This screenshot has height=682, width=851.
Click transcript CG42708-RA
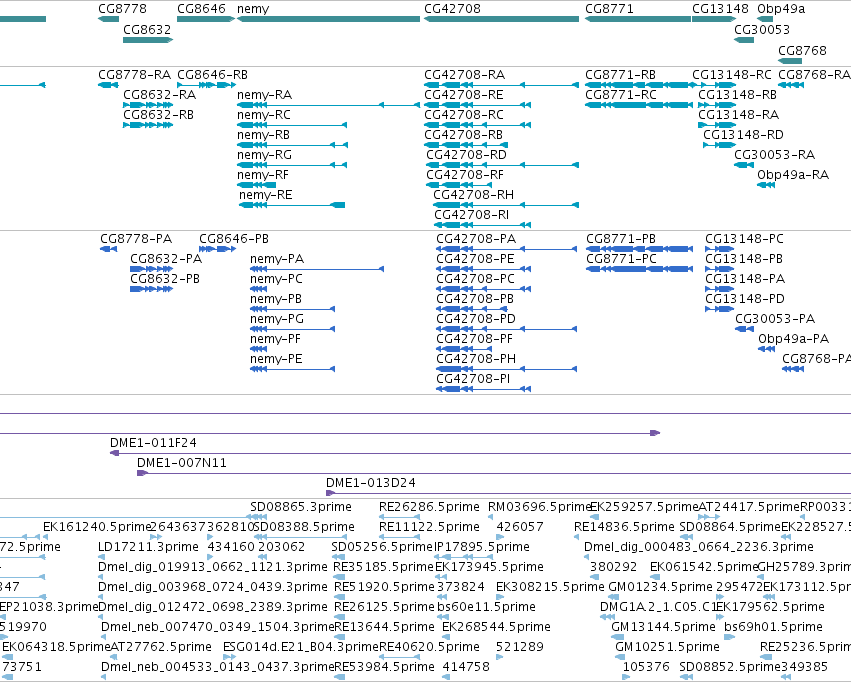tap(501, 85)
